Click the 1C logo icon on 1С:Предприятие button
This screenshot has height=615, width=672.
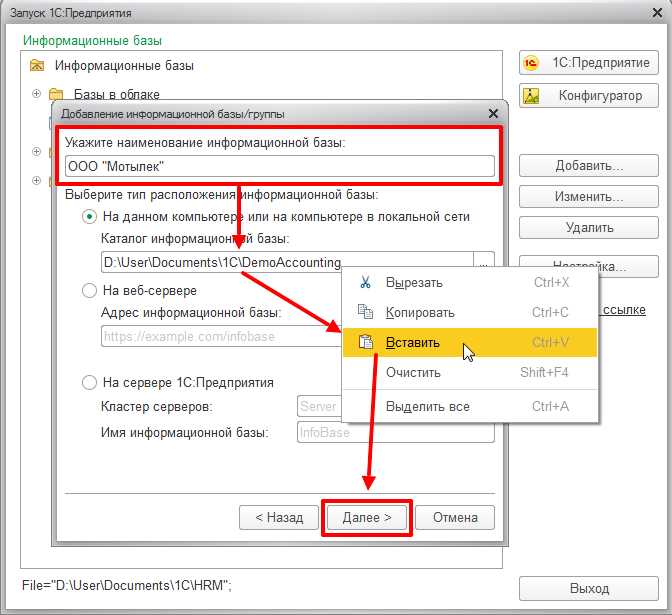[x=531, y=63]
